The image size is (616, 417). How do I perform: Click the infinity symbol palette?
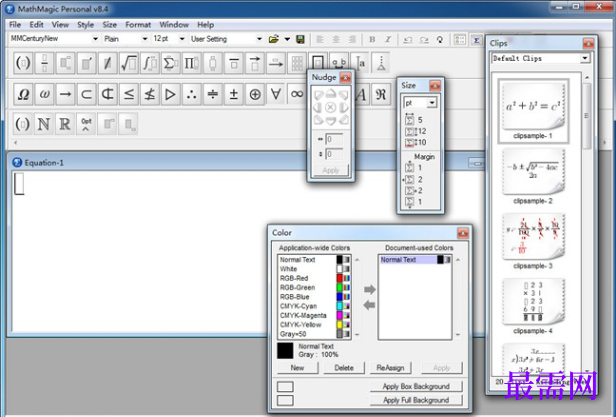tap(297, 94)
